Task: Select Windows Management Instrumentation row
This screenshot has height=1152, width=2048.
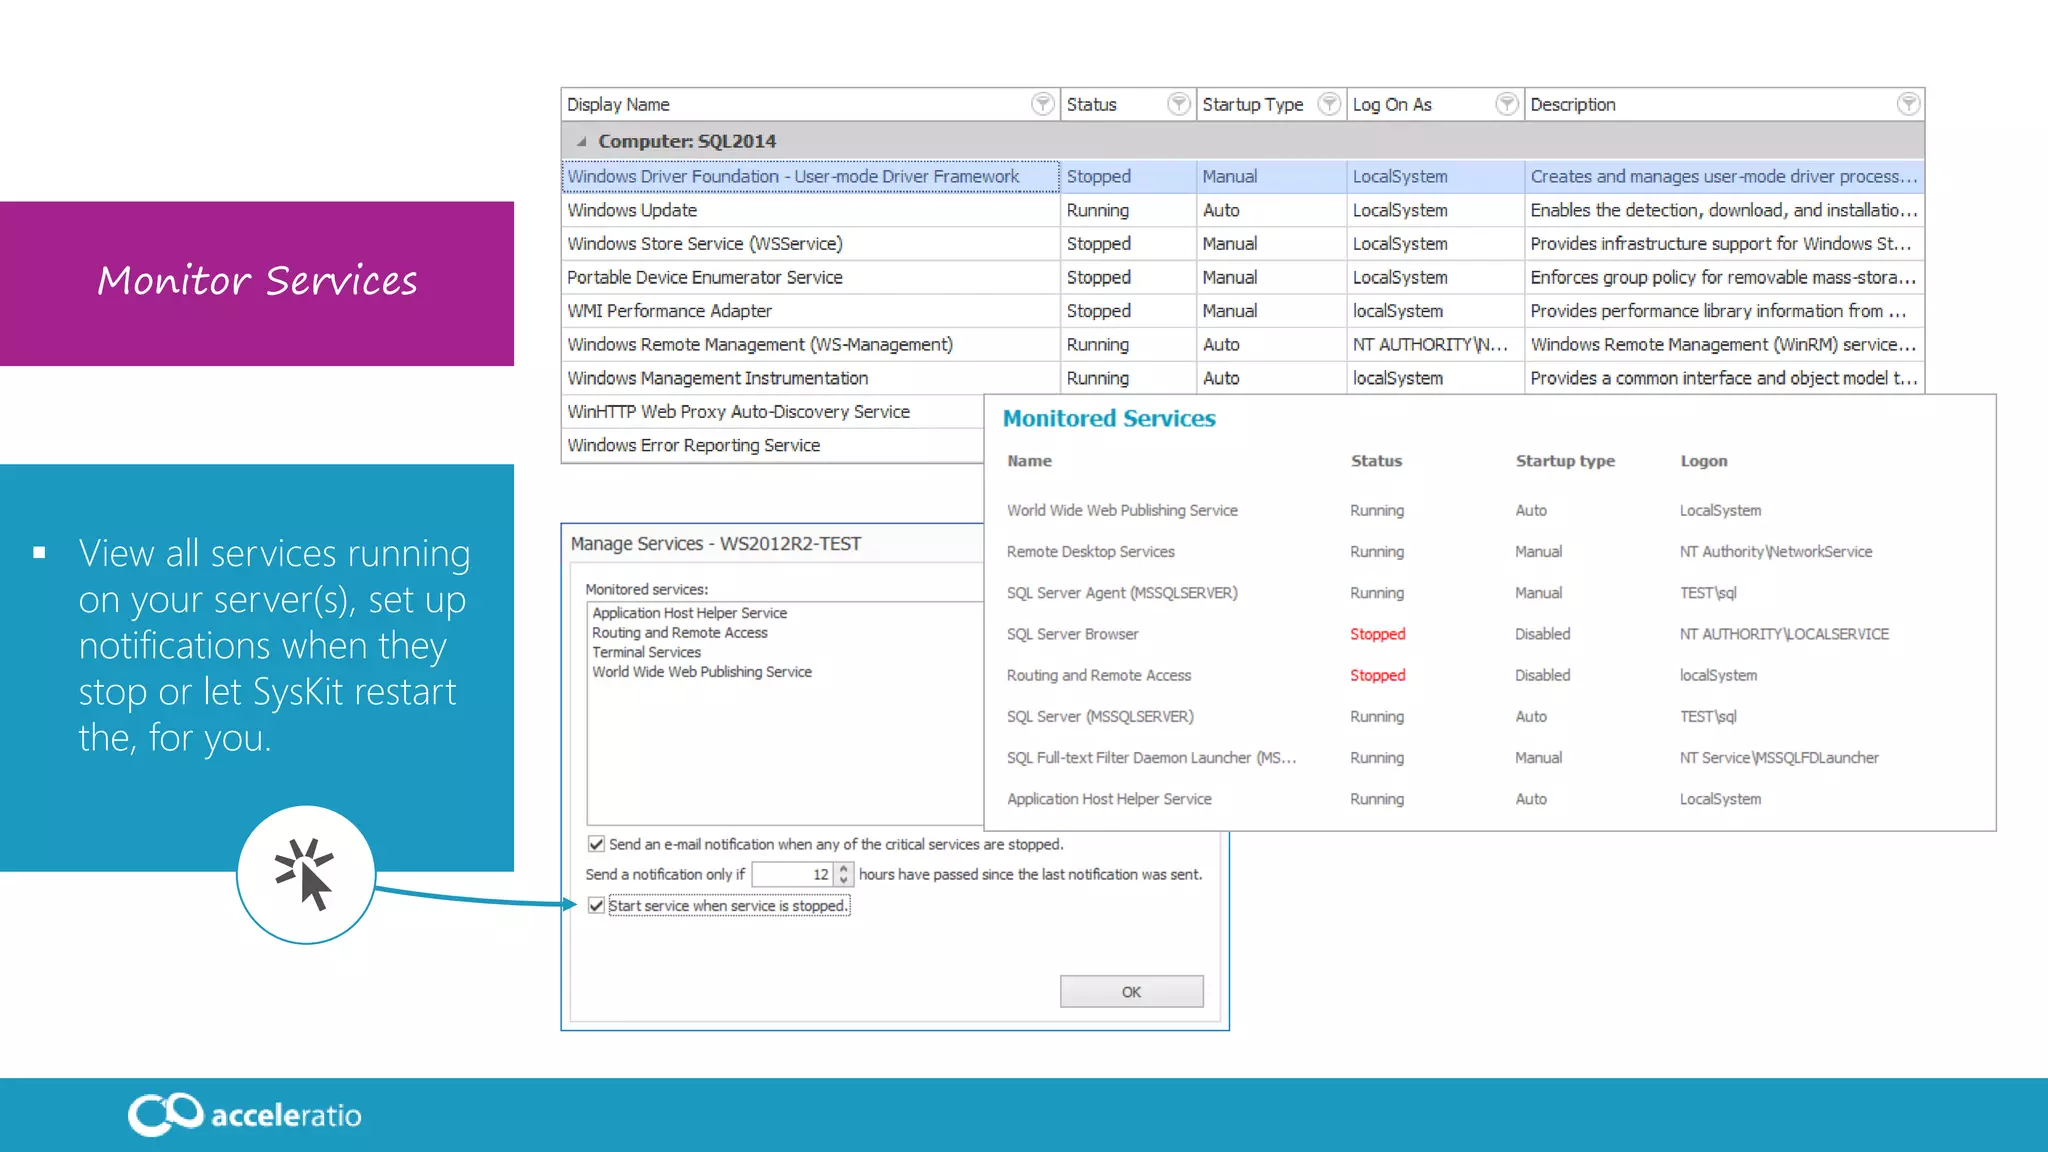Action: pyautogui.click(x=1243, y=378)
